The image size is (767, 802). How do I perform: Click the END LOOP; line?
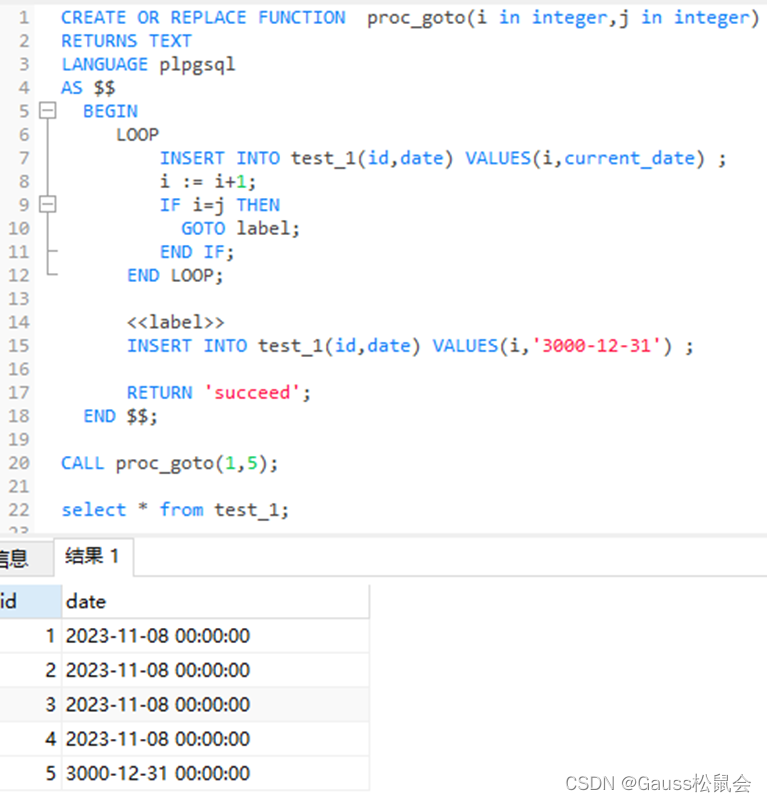pos(175,276)
